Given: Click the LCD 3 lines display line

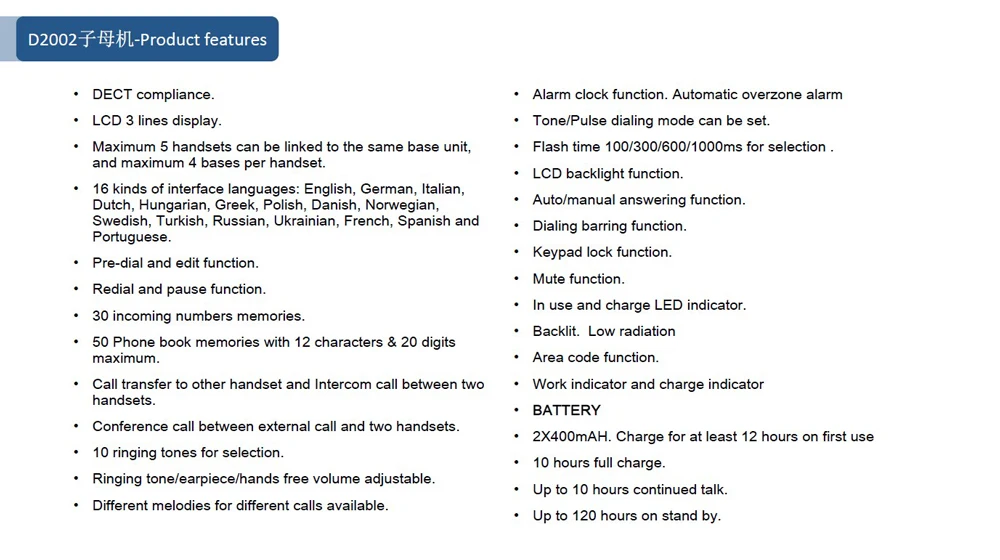Looking at the screenshot, I should coord(157,121).
